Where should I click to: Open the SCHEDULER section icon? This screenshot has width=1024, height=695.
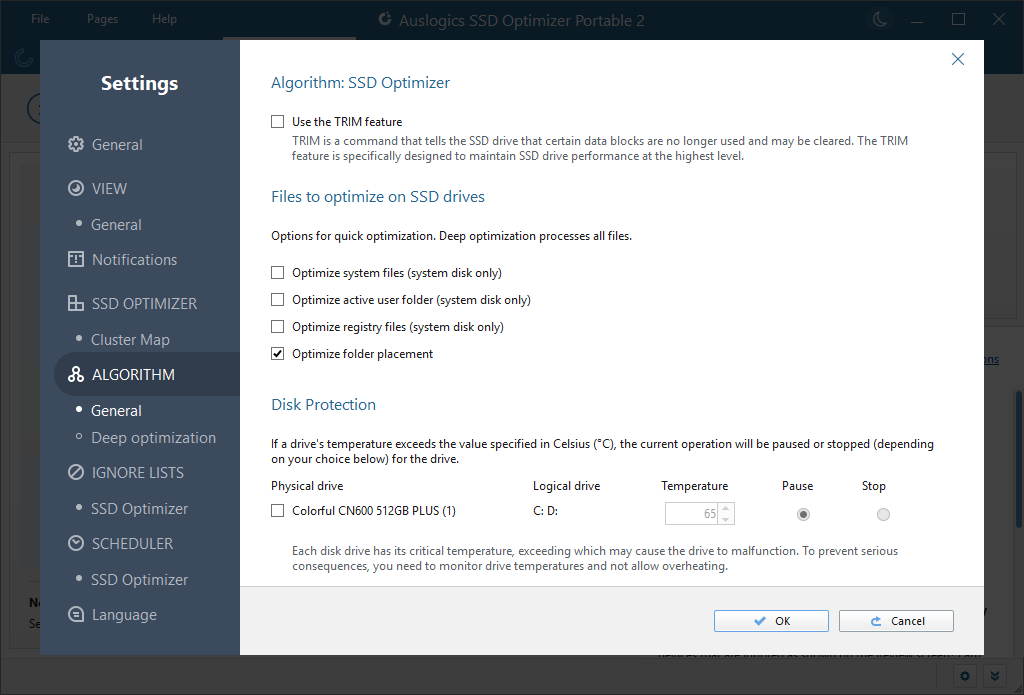pyautogui.click(x=75, y=543)
